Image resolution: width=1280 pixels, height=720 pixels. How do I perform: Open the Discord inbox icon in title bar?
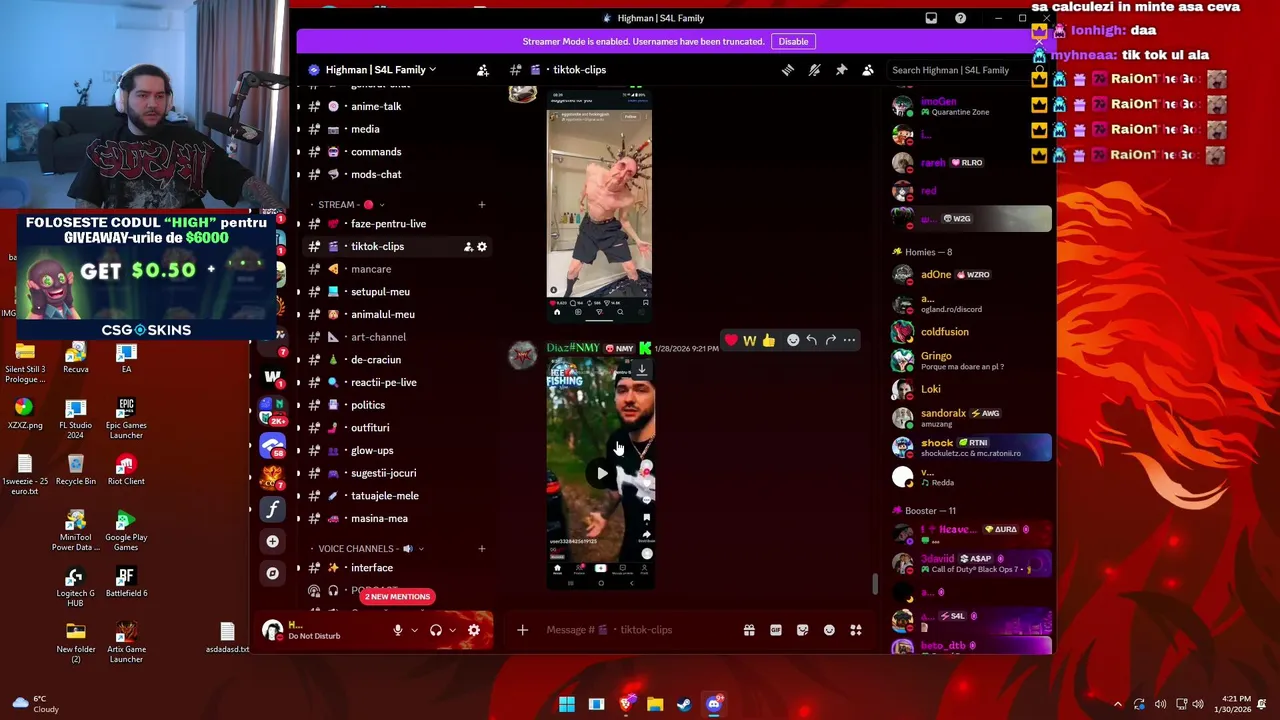pos(931,18)
